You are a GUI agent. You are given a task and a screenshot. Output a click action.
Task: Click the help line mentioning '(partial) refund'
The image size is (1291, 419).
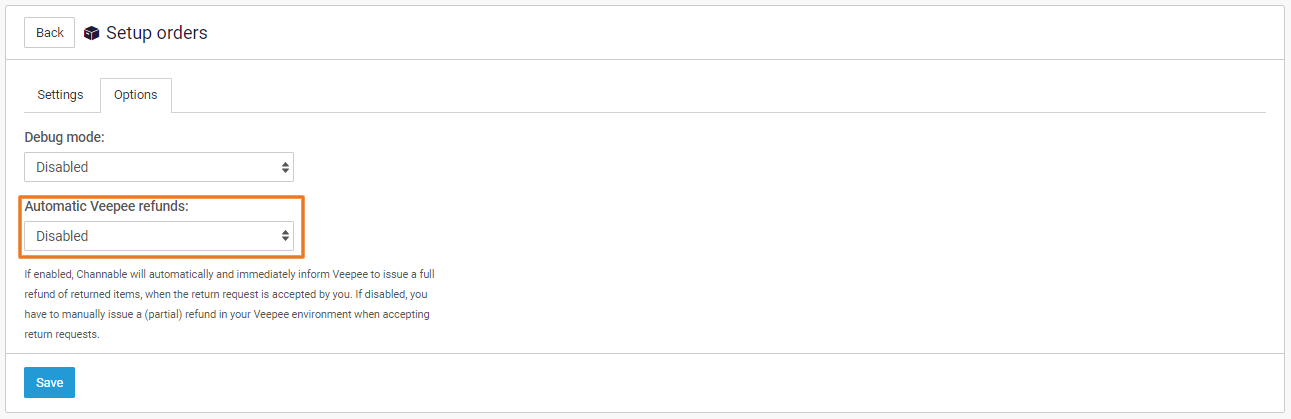(226, 314)
